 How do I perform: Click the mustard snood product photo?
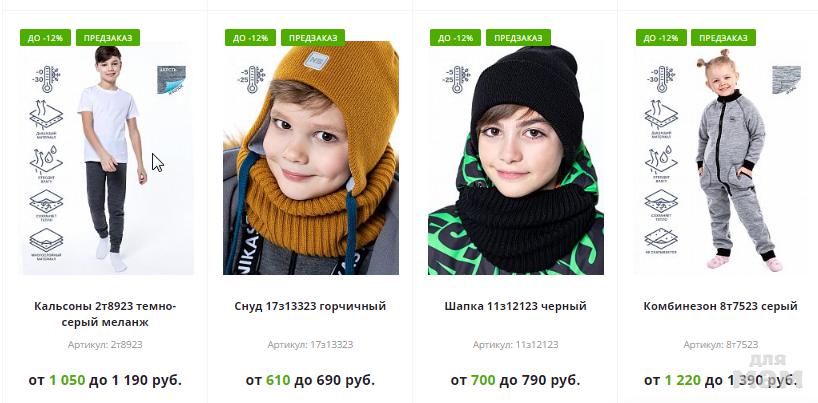click(x=311, y=158)
